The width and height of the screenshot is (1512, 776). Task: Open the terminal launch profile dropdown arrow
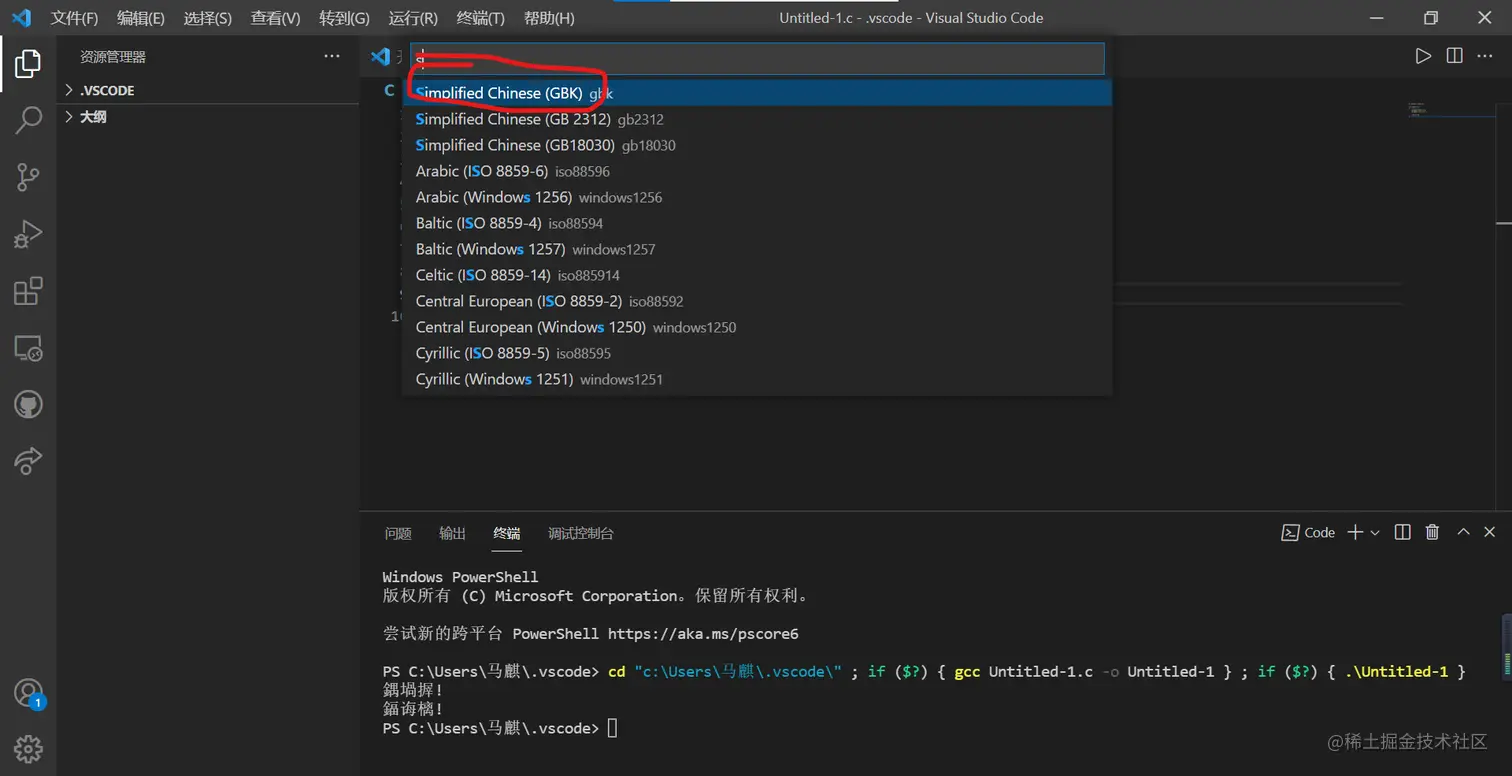point(1375,533)
